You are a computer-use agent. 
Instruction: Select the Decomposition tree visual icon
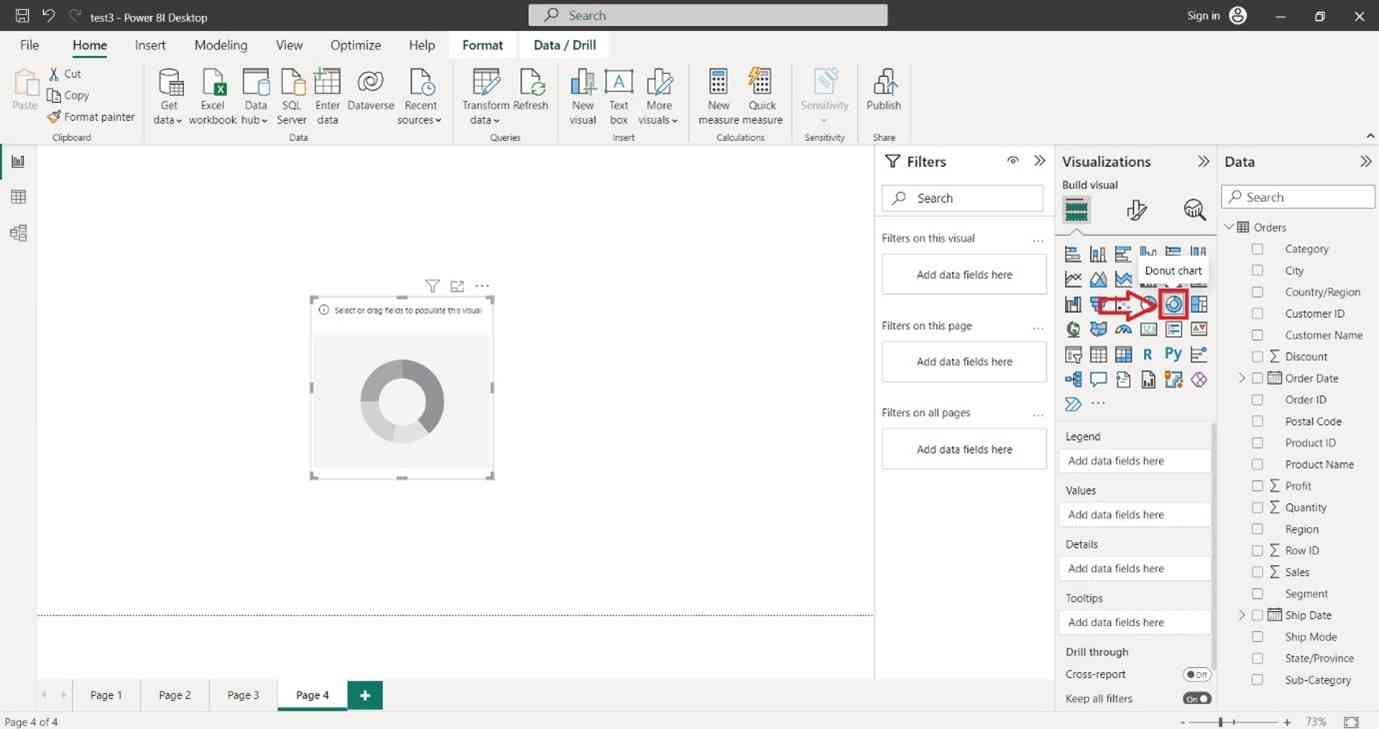point(1073,379)
